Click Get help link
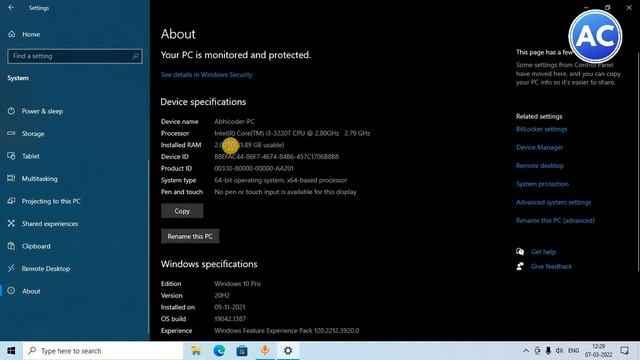This screenshot has height=360, width=640. [x=543, y=252]
